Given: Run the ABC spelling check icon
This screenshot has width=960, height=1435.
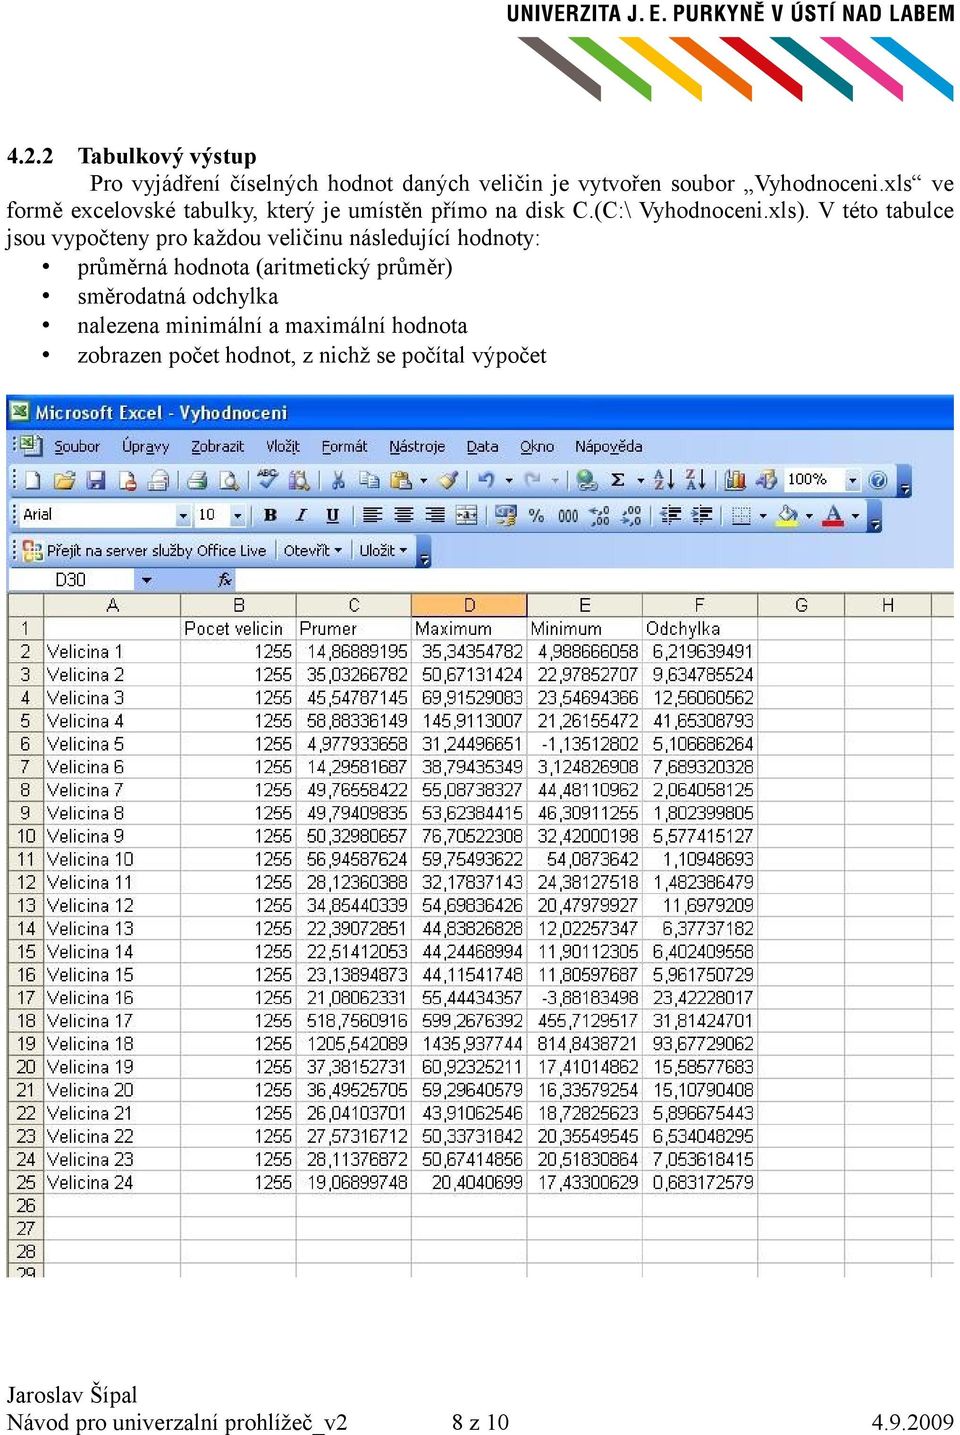Looking at the screenshot, I should [x=267, y=479].
